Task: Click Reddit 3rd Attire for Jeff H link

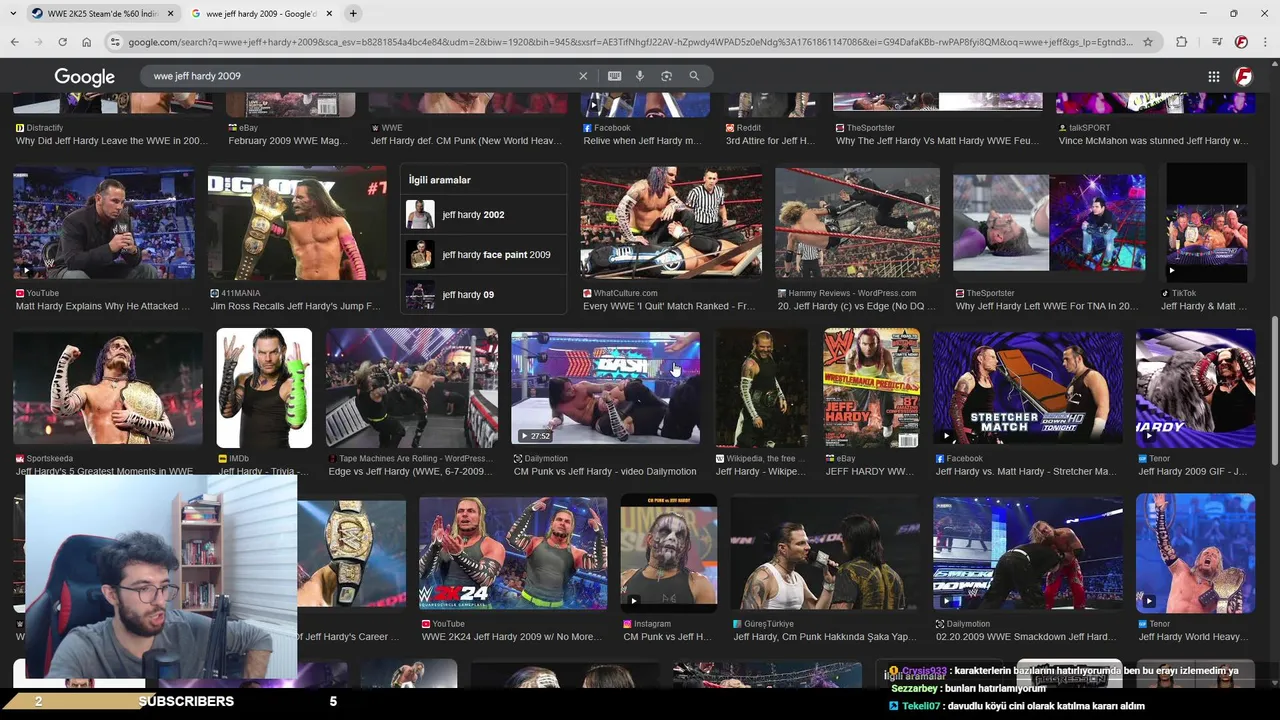Action: click(x=770, y=141)
